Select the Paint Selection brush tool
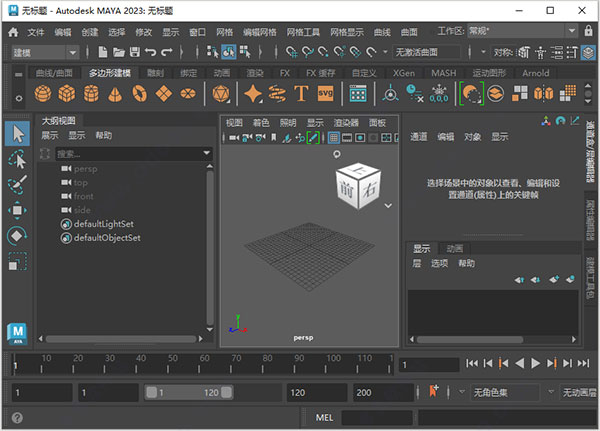Screen dimensions: 600x431 pos(17,185)
